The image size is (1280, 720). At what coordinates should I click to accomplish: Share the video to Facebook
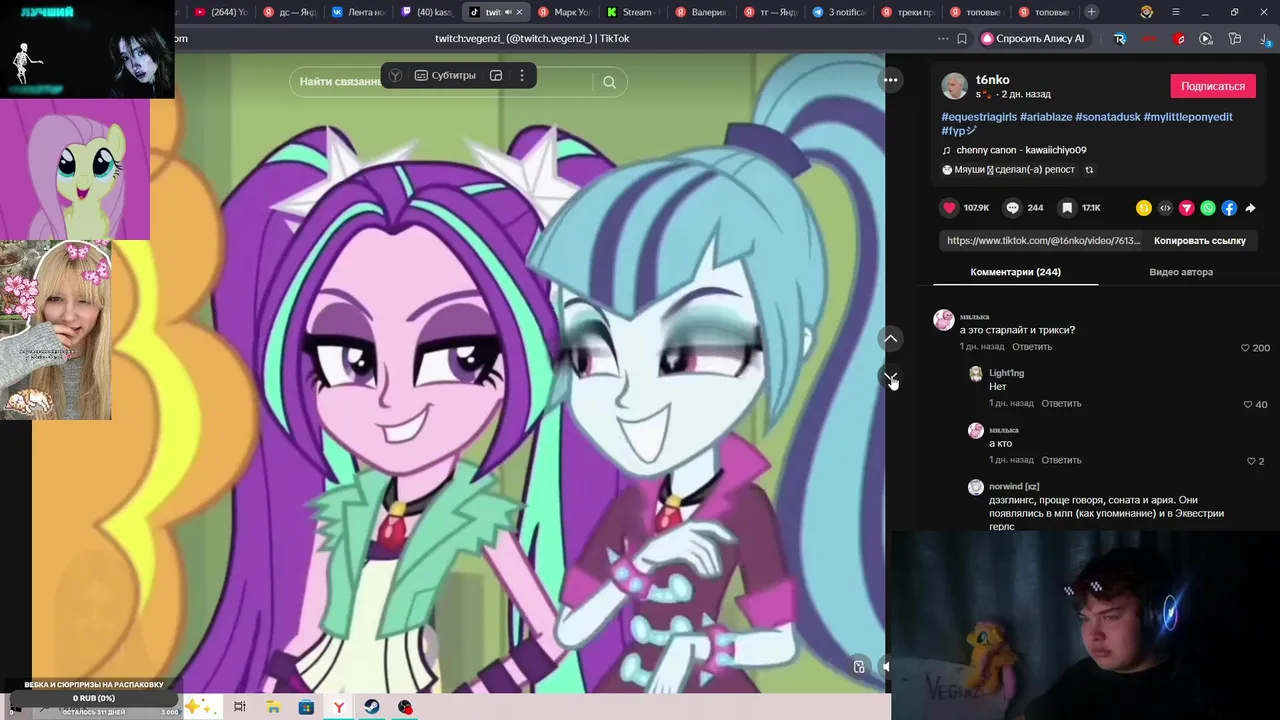click(1229, 208)
